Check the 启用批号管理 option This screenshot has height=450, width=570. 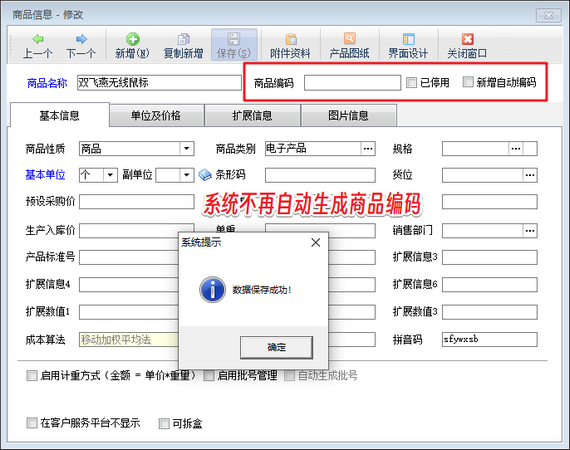[x=209, y=375]
